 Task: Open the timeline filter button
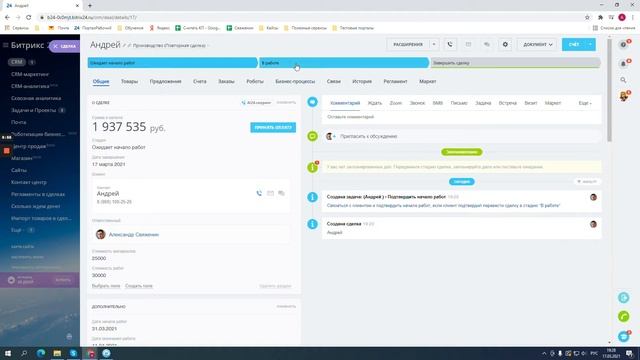(x=587, y=181)
